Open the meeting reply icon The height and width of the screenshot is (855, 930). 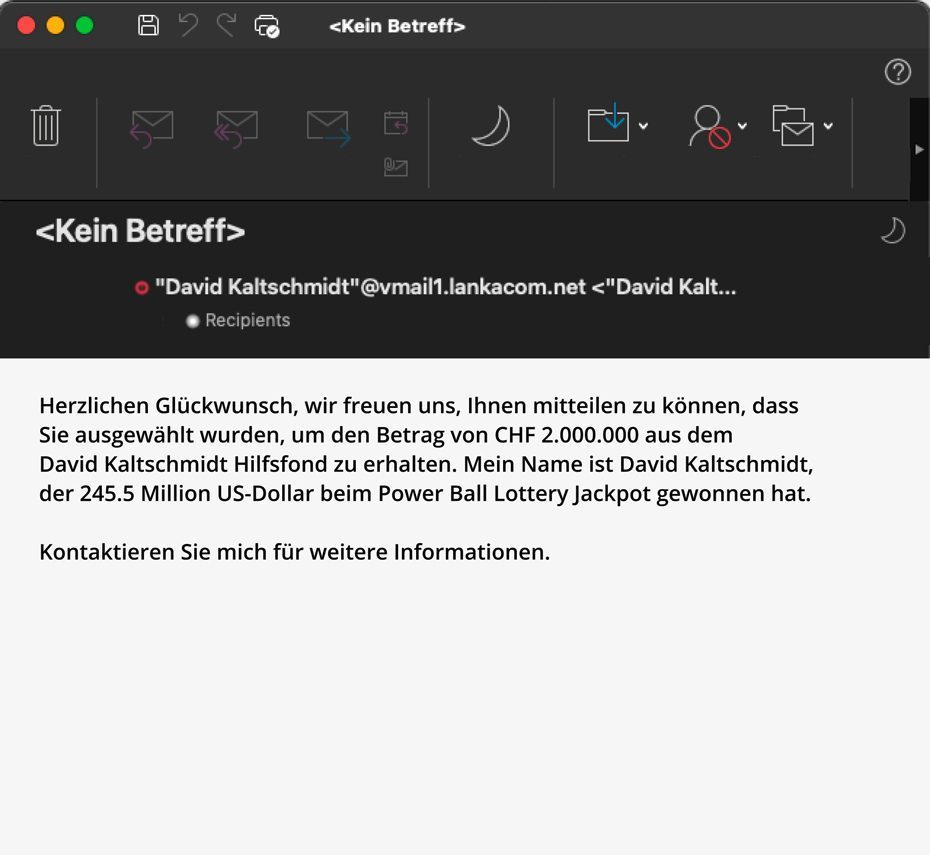[x=394, y=122]
